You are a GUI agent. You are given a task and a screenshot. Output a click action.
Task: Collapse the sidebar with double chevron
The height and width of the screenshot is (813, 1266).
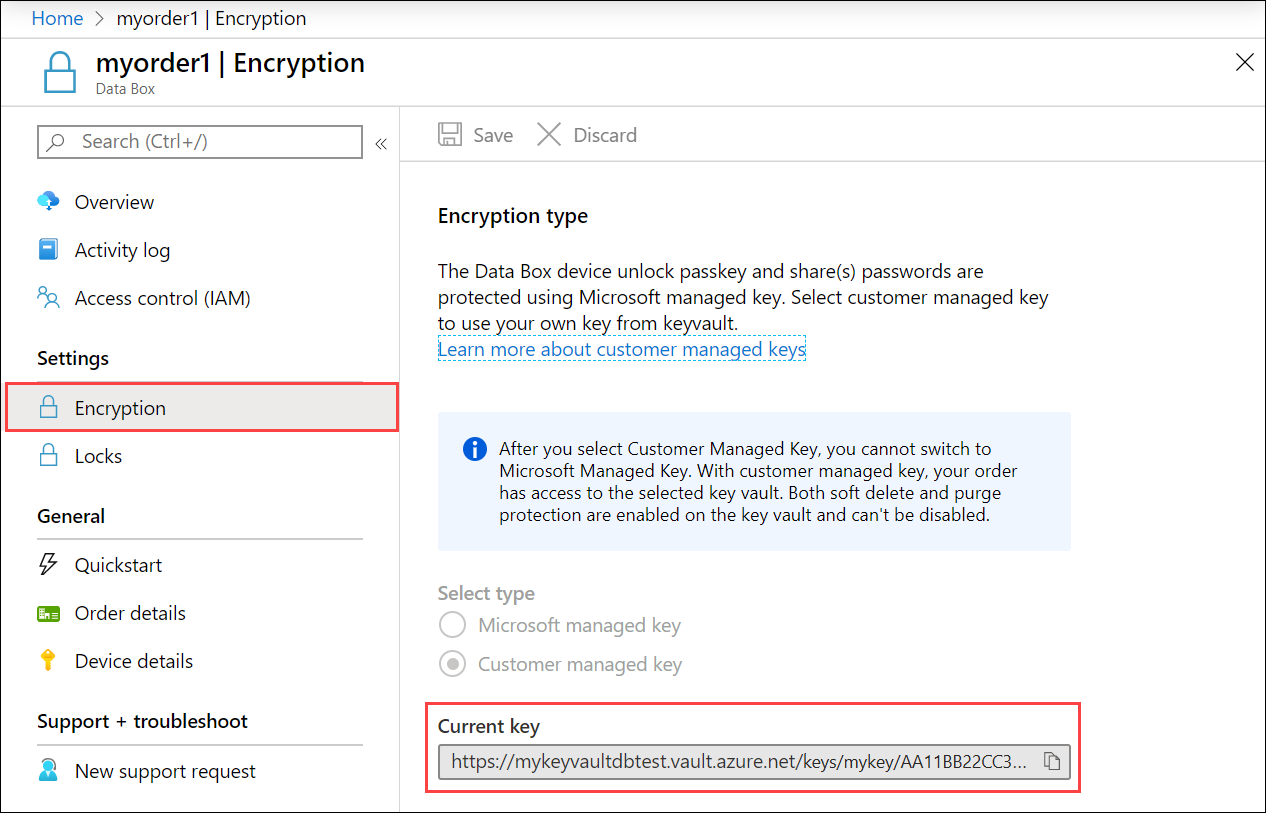pos(381,144)
